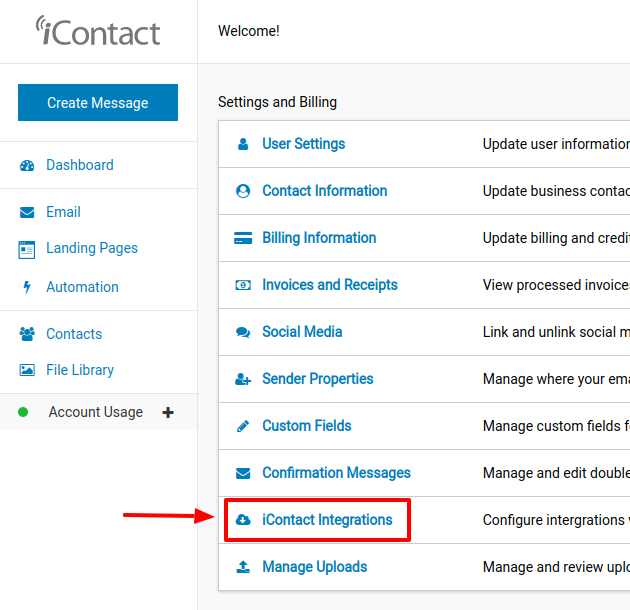Click the Billing Information card icon

pos(243,238)
